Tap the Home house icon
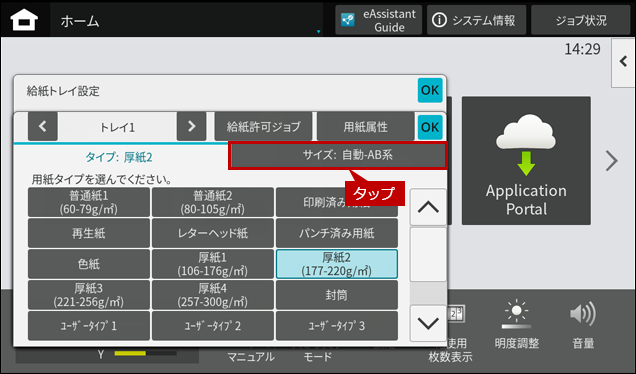The height and width of the screenshot is (374, 636). coord(24,20)
